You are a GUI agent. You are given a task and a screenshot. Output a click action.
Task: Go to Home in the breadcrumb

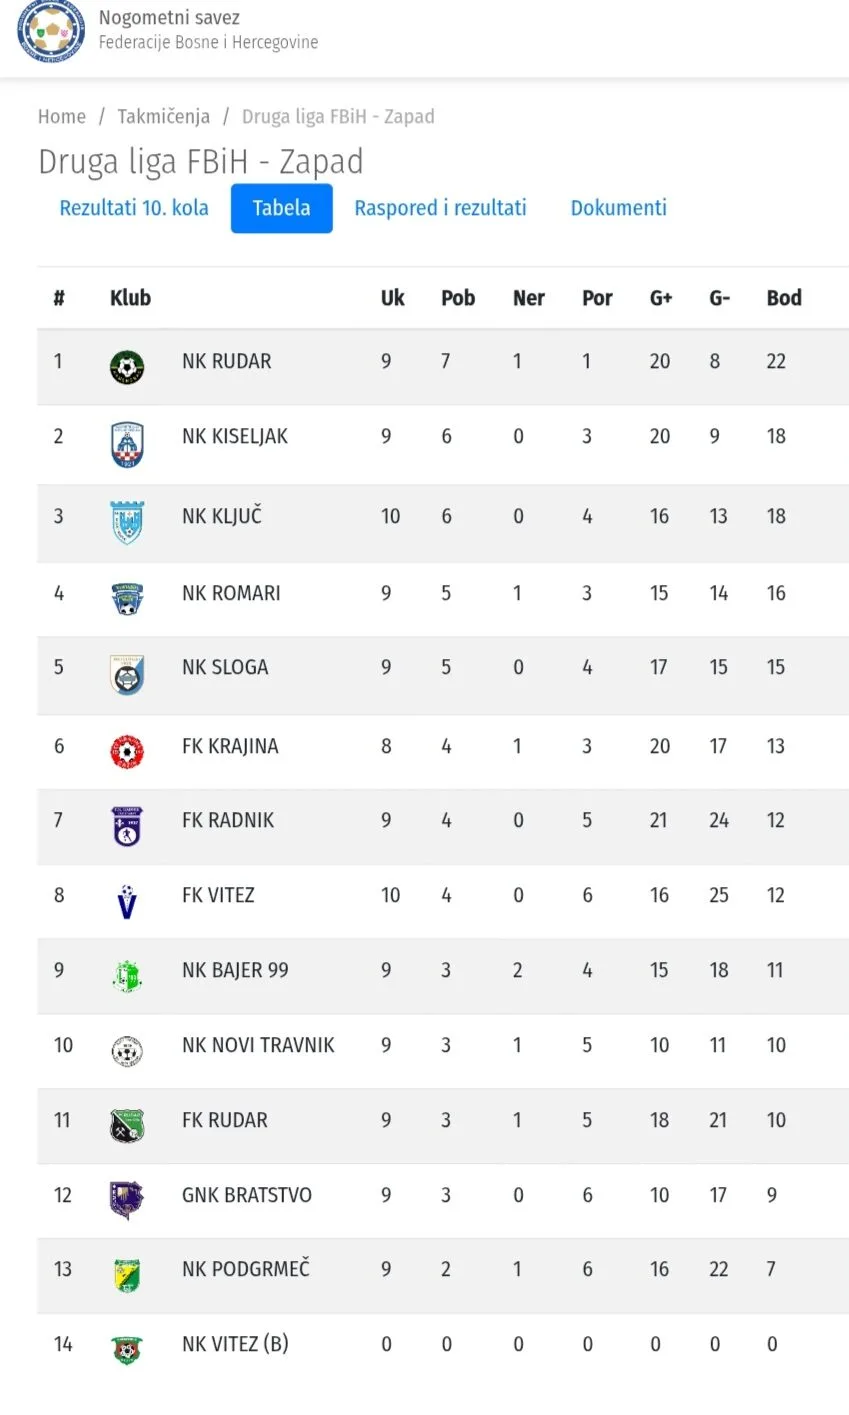pos(62,117)
